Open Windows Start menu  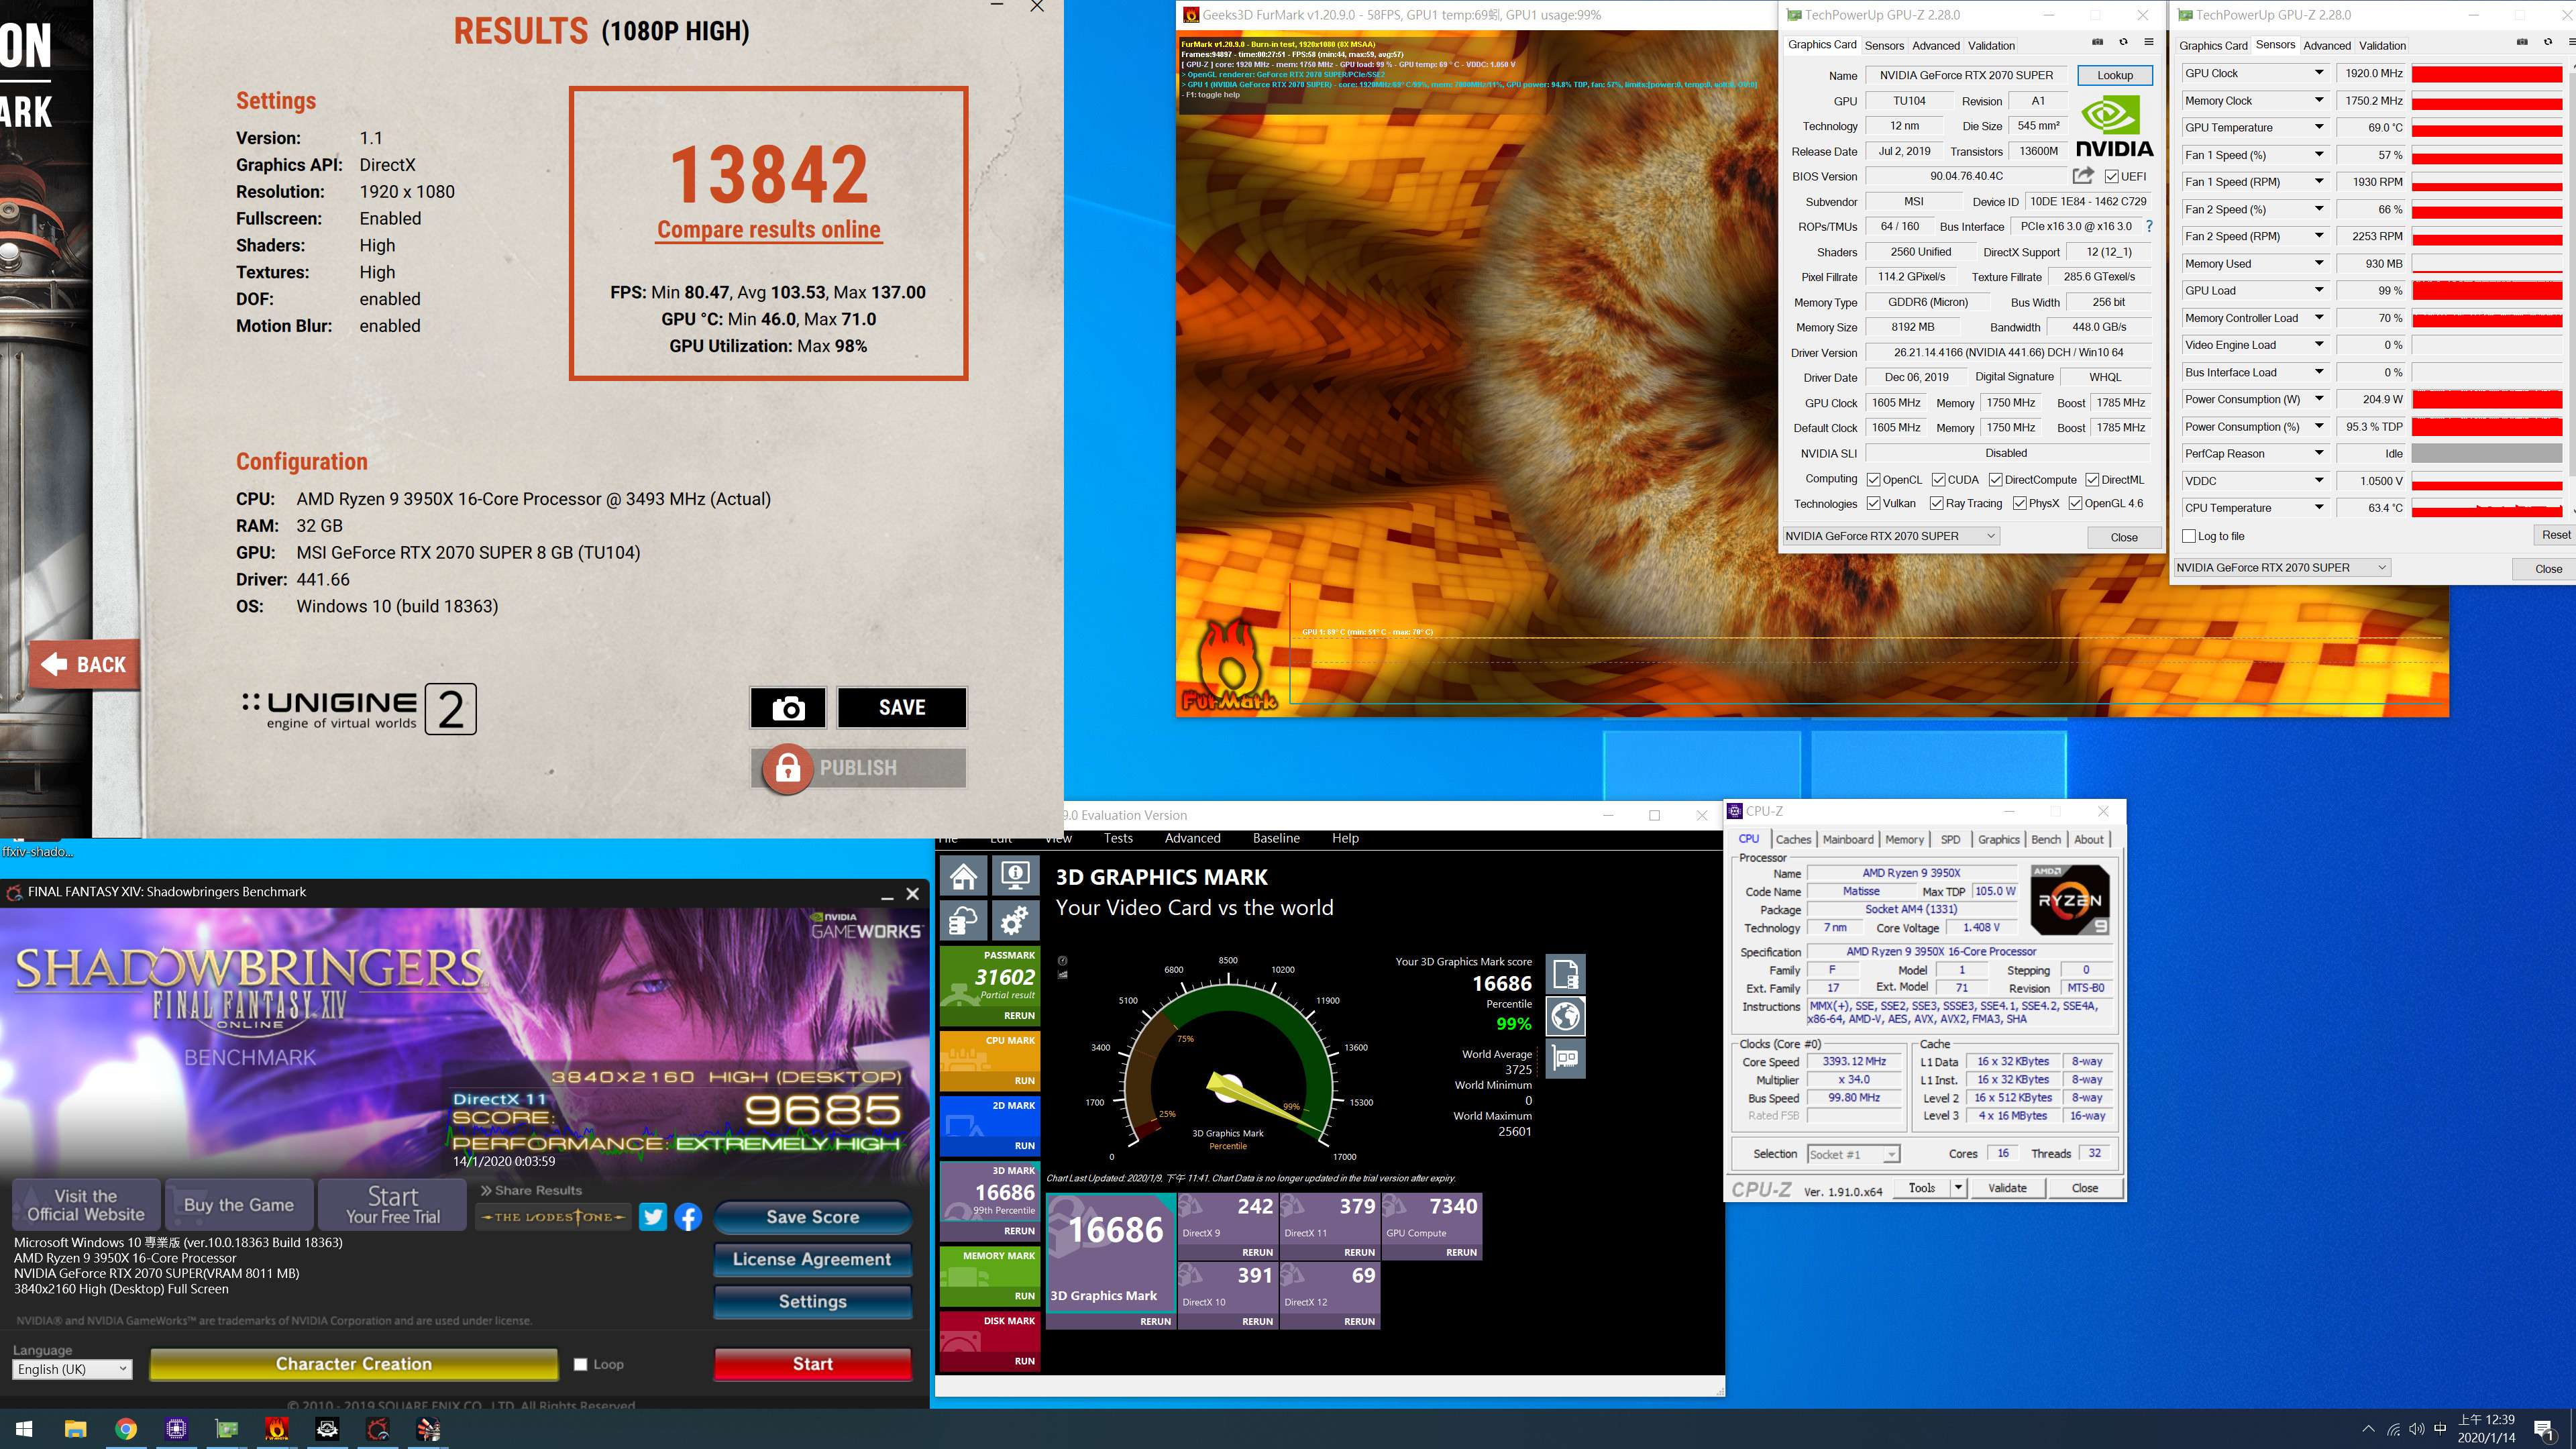24,1429
